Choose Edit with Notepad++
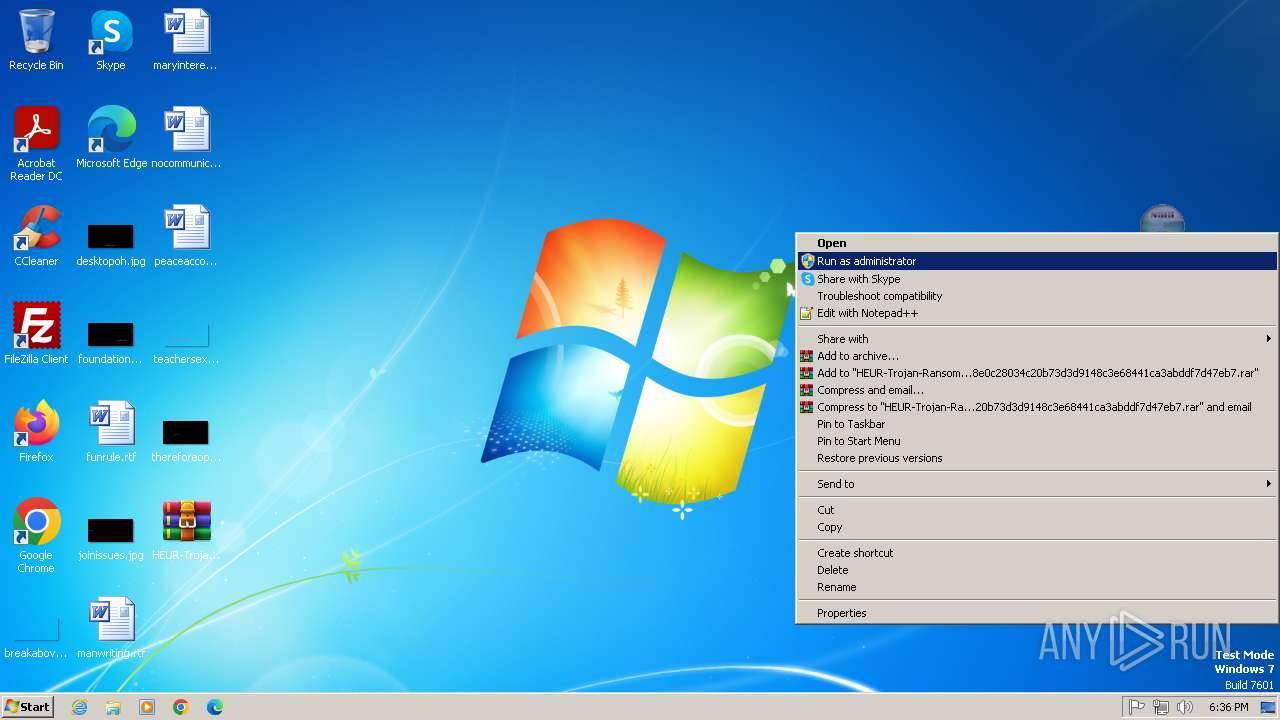Screen dimensions: 1280x720 point(1036,313)
